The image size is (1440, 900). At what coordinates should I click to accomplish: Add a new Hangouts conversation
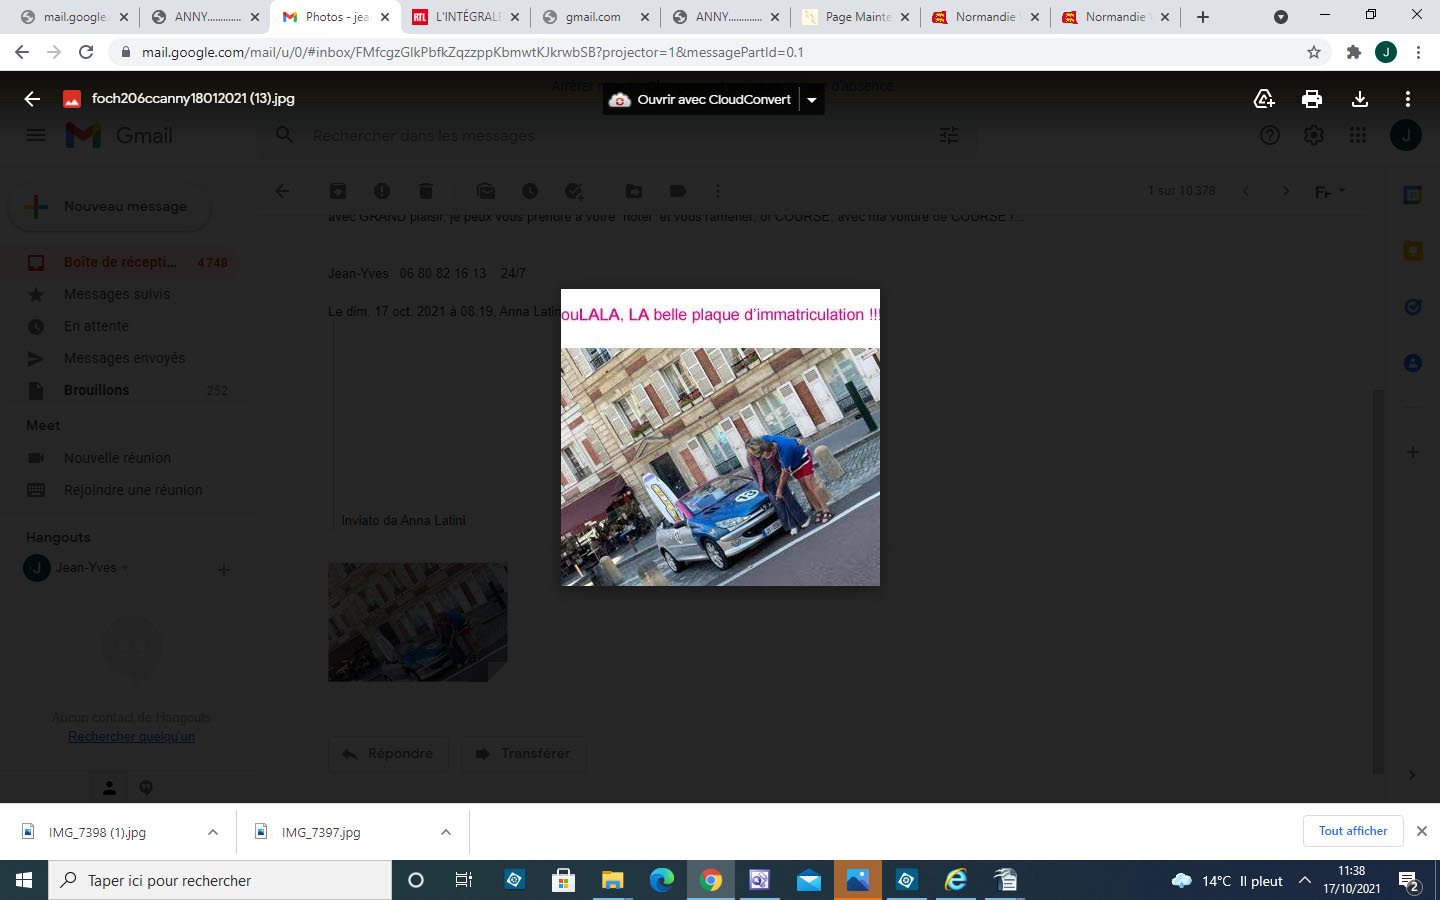(224, 569)
